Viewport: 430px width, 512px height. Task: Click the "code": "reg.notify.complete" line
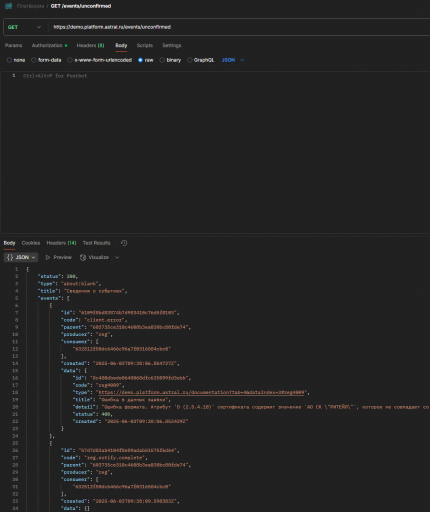pyautogui.click(x=104, y=458)
